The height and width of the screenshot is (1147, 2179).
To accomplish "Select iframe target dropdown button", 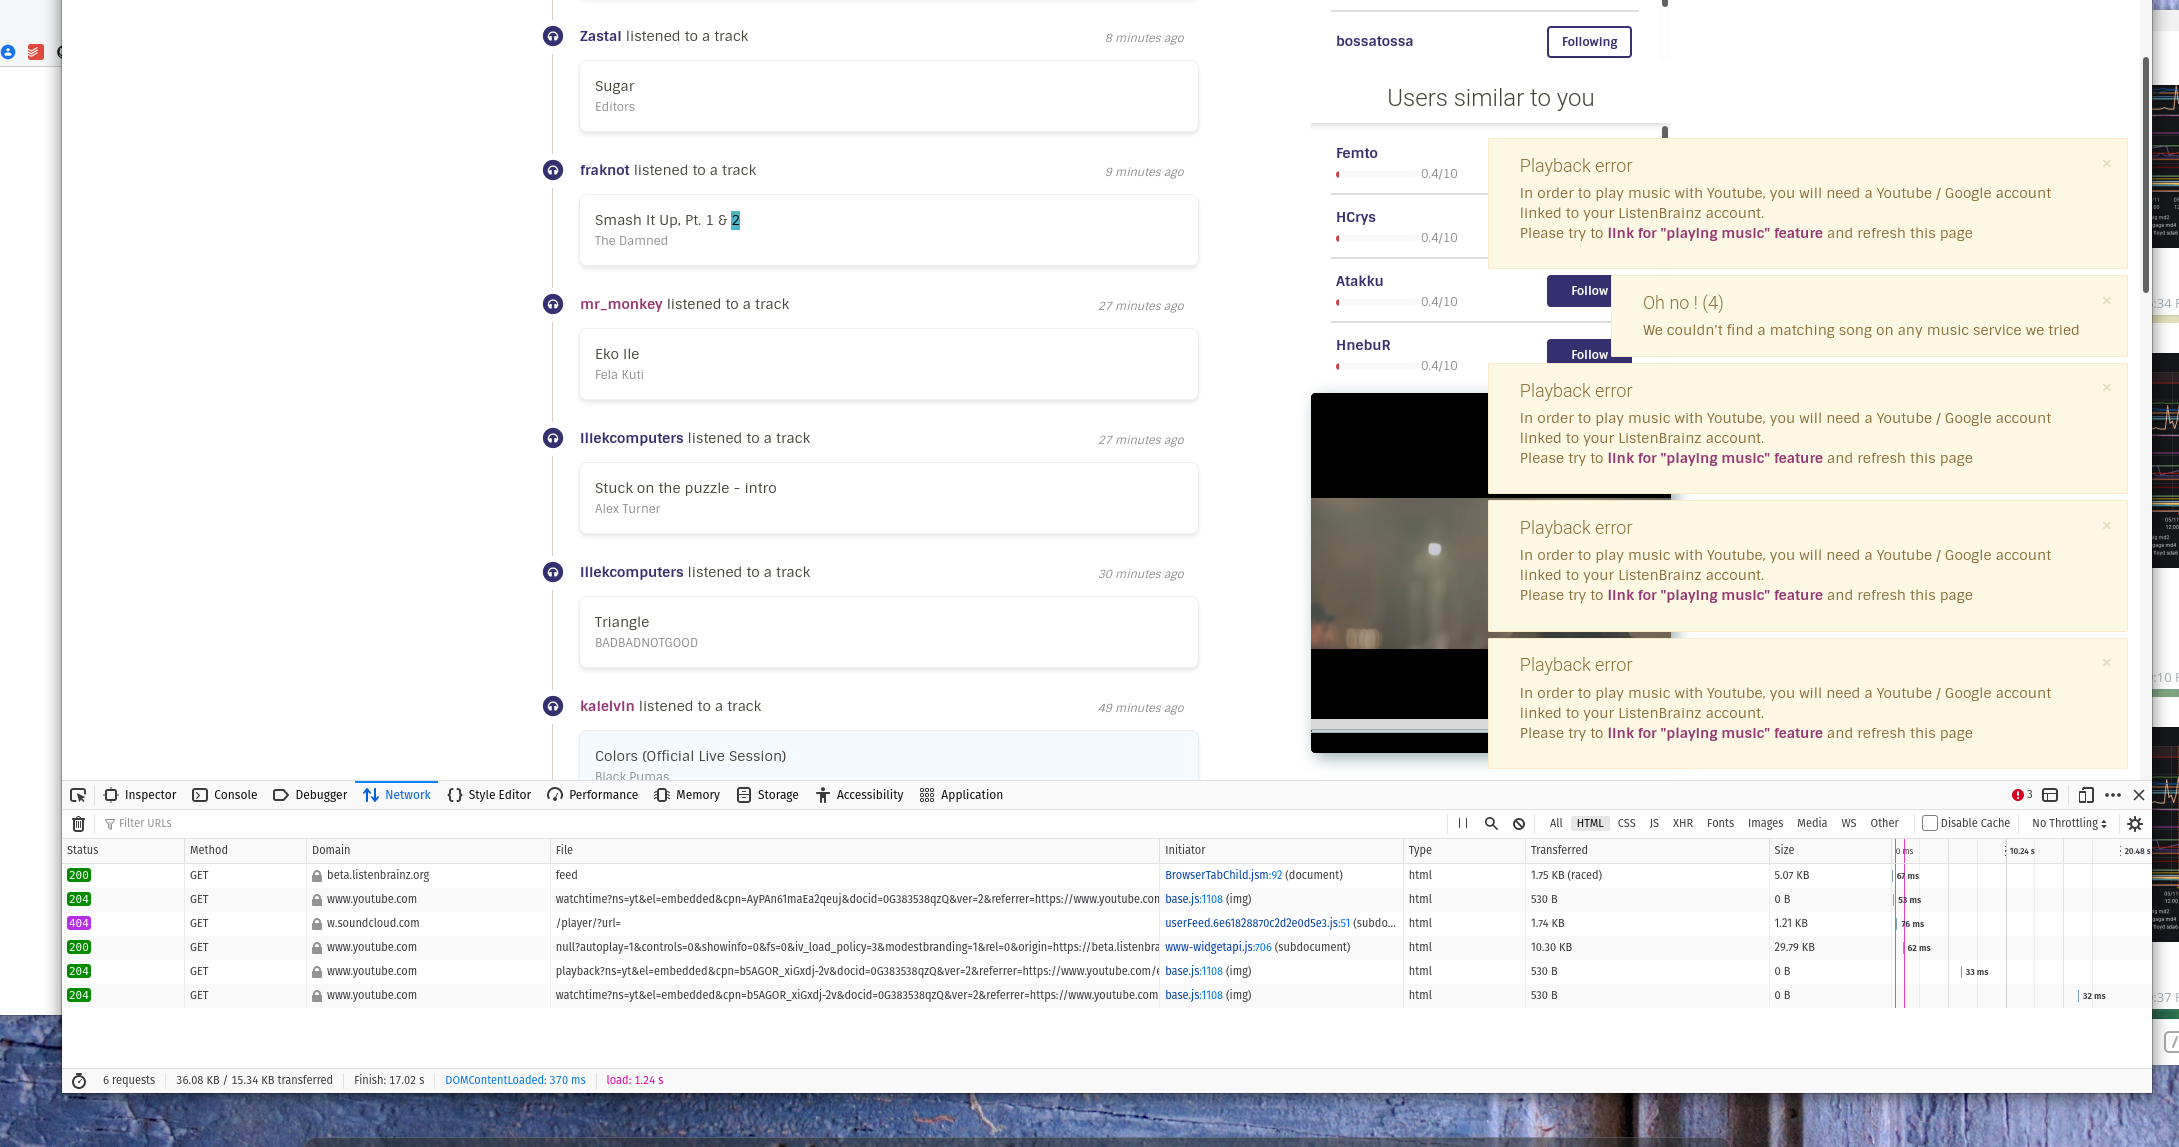I will click(x=2050, y=795).
